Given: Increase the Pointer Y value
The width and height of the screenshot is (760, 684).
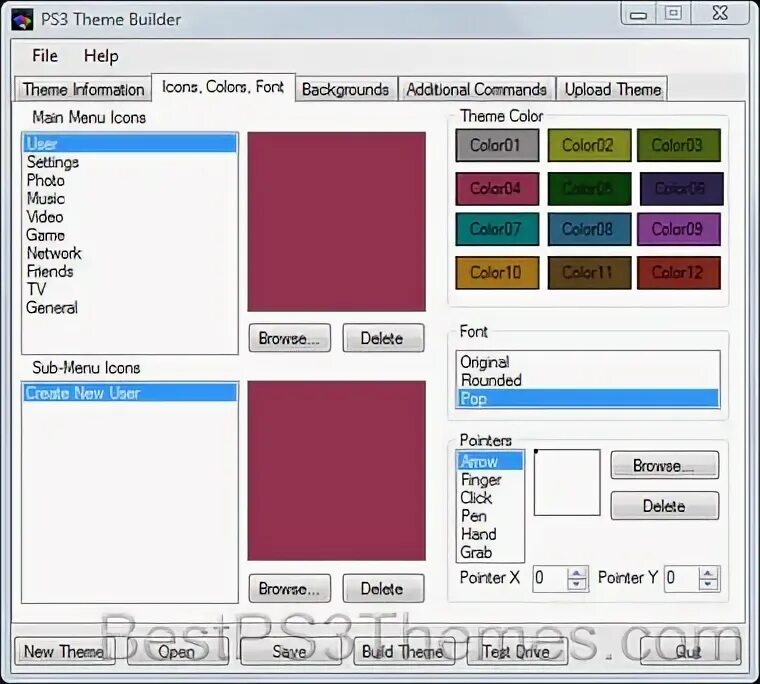Looking at the screenshot, I should click(x=708, y=573).
